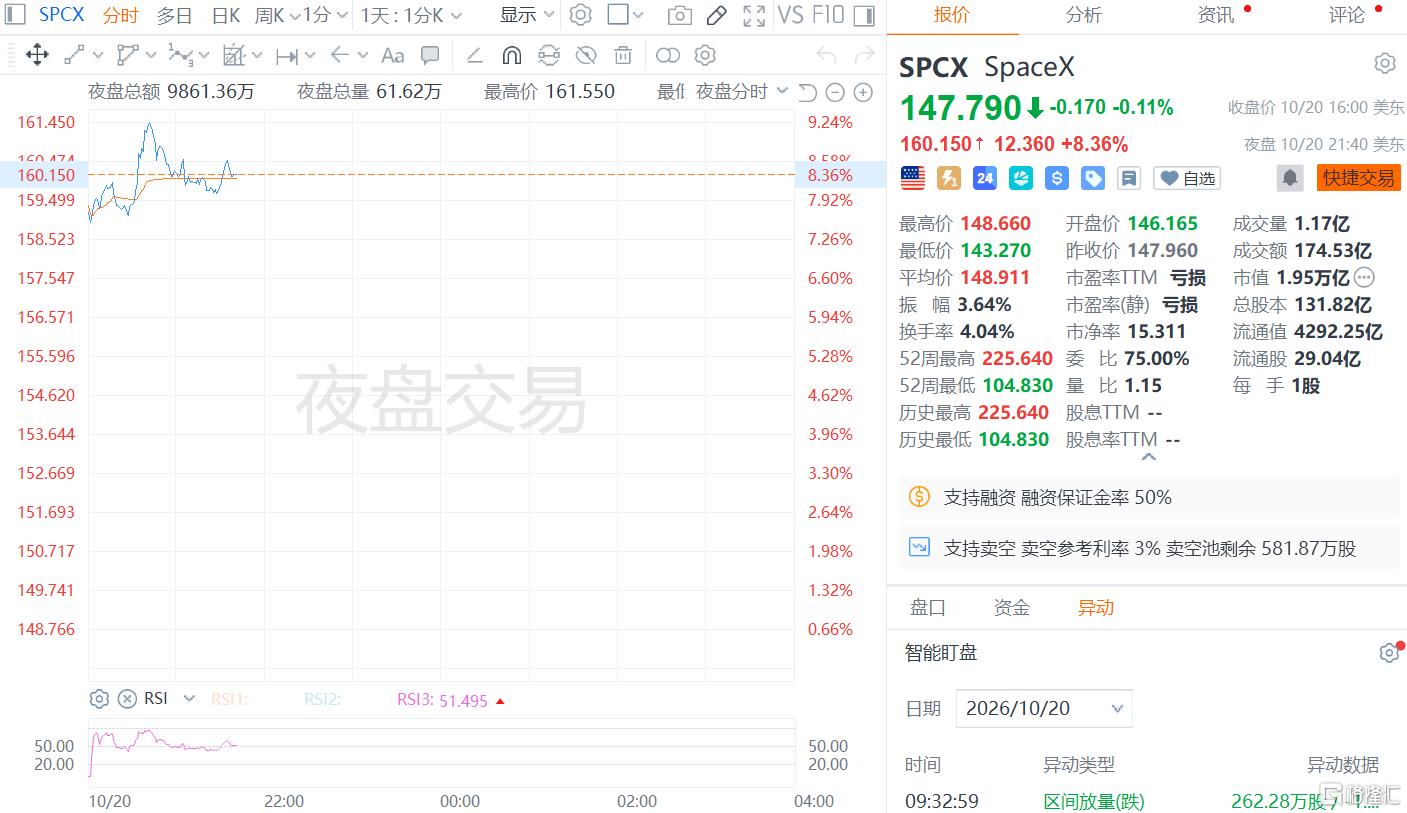Open the 资金 capital flow tab
The height and width of the screenshot is (813, 1407).
click(x=1012, y=607)
